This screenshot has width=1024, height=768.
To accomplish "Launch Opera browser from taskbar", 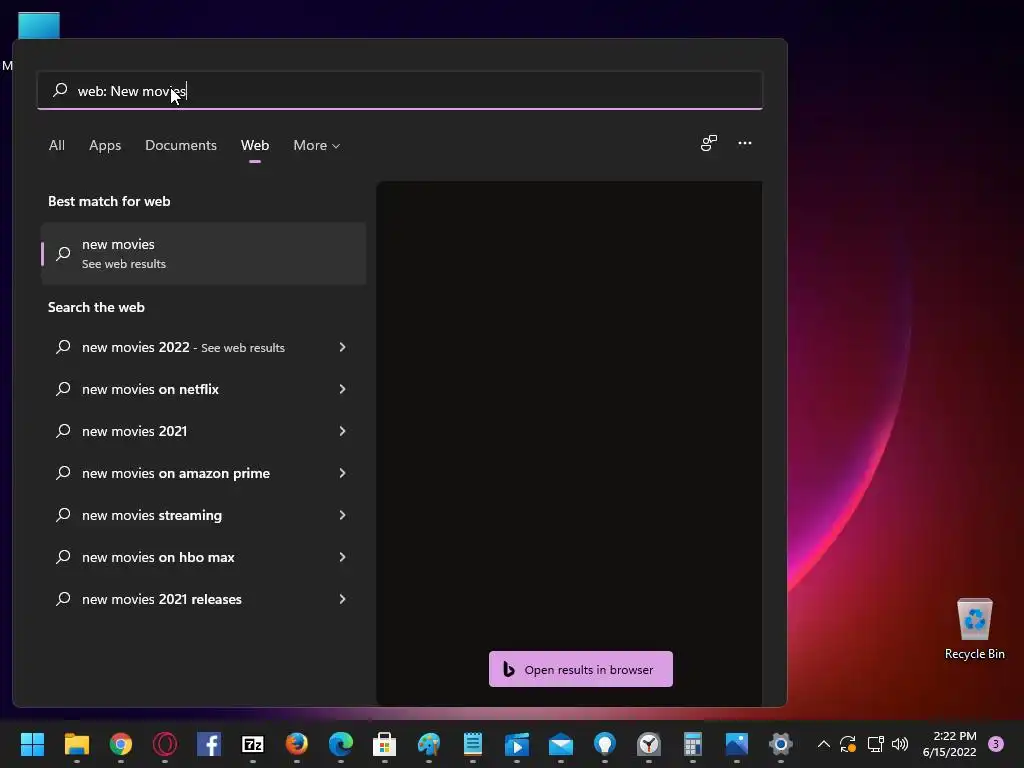I will [x=165, y=744].
